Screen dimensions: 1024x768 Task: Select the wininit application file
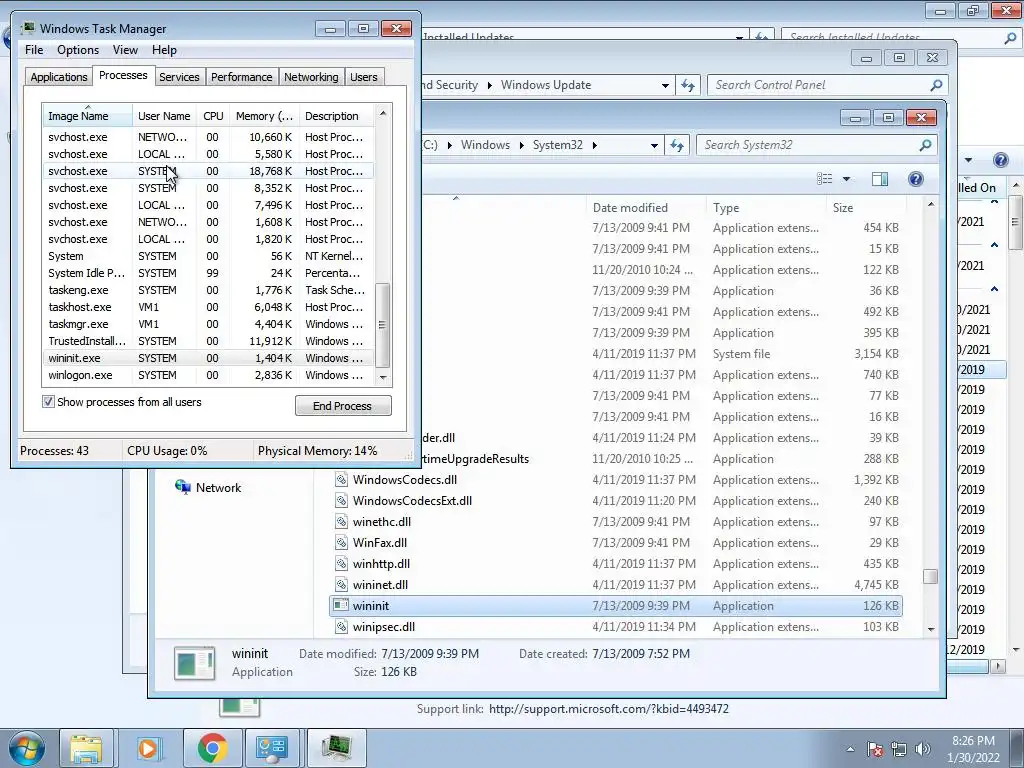[615, 605]
